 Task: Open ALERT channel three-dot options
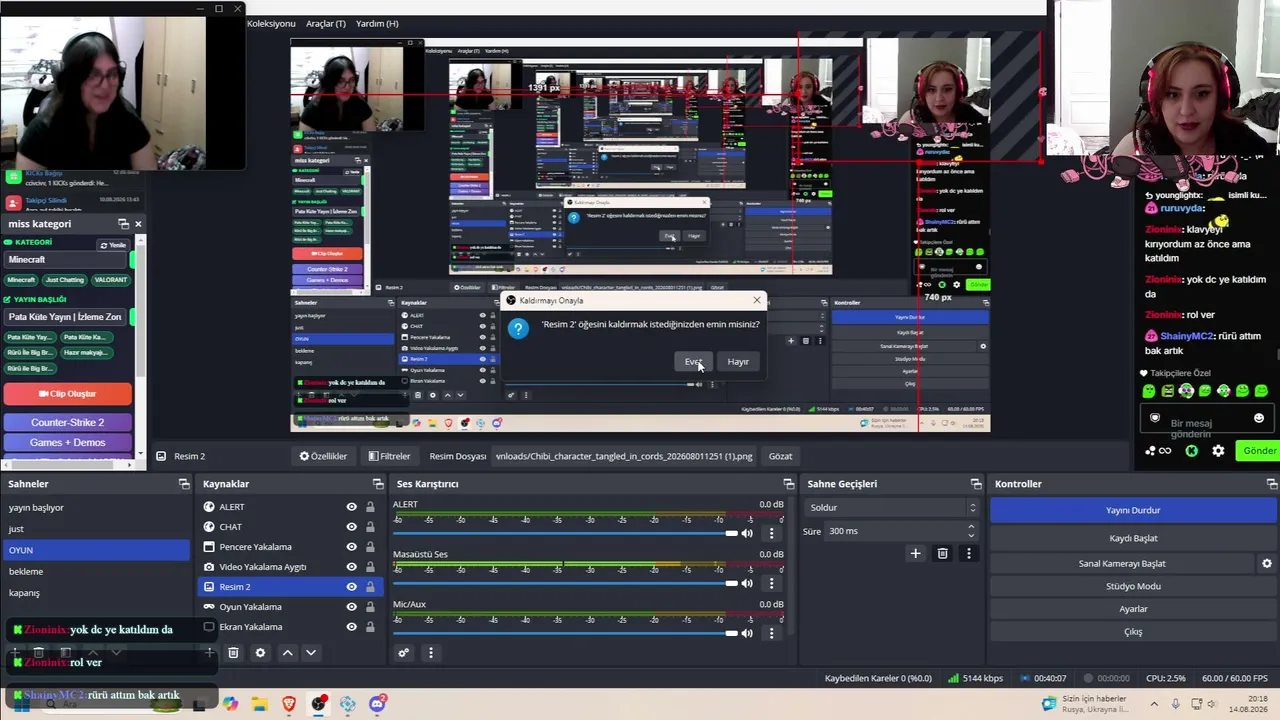click(x=771, y=533)
